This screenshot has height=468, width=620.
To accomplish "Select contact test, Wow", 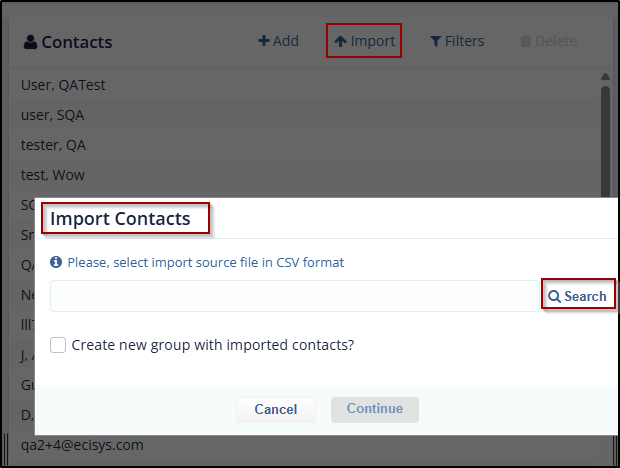I will [53, 175].
